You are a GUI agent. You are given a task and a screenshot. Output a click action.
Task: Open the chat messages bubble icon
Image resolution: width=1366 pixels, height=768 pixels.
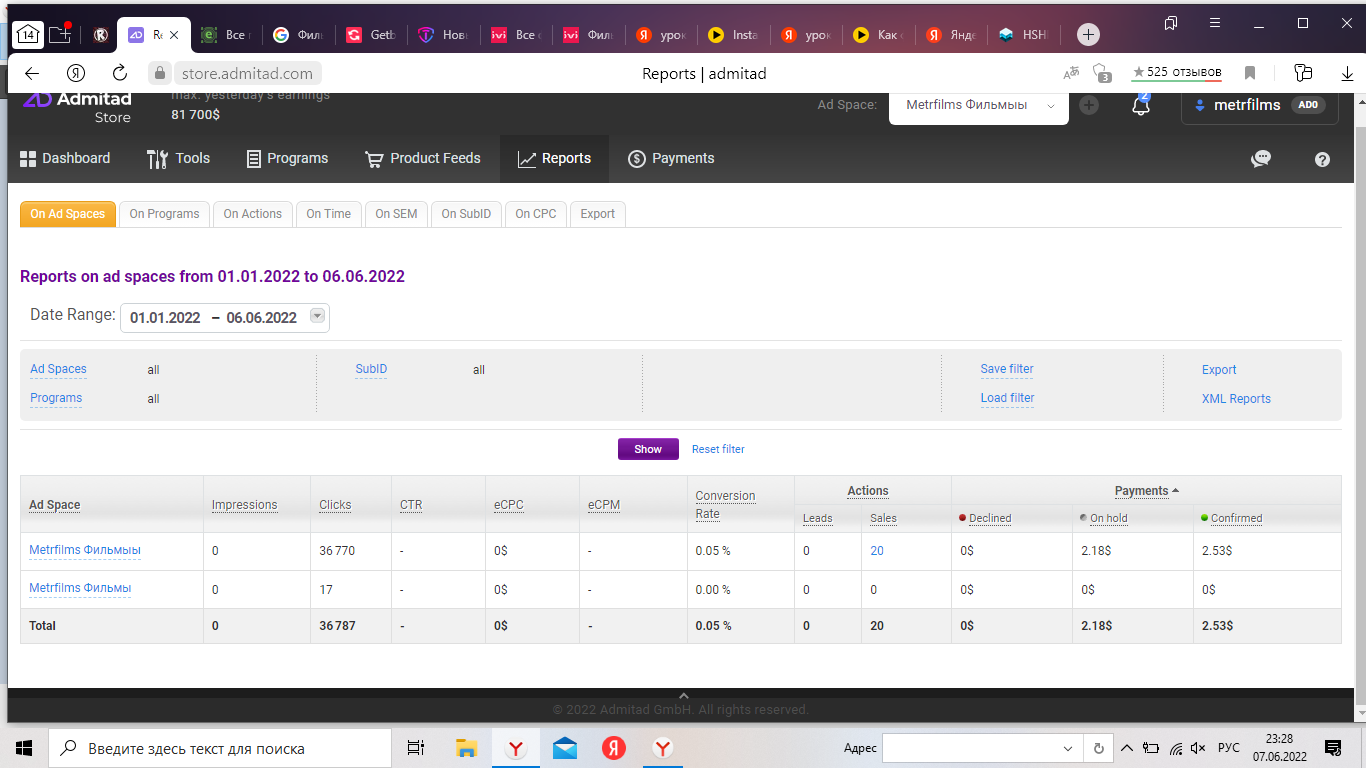click(1261, 159)
